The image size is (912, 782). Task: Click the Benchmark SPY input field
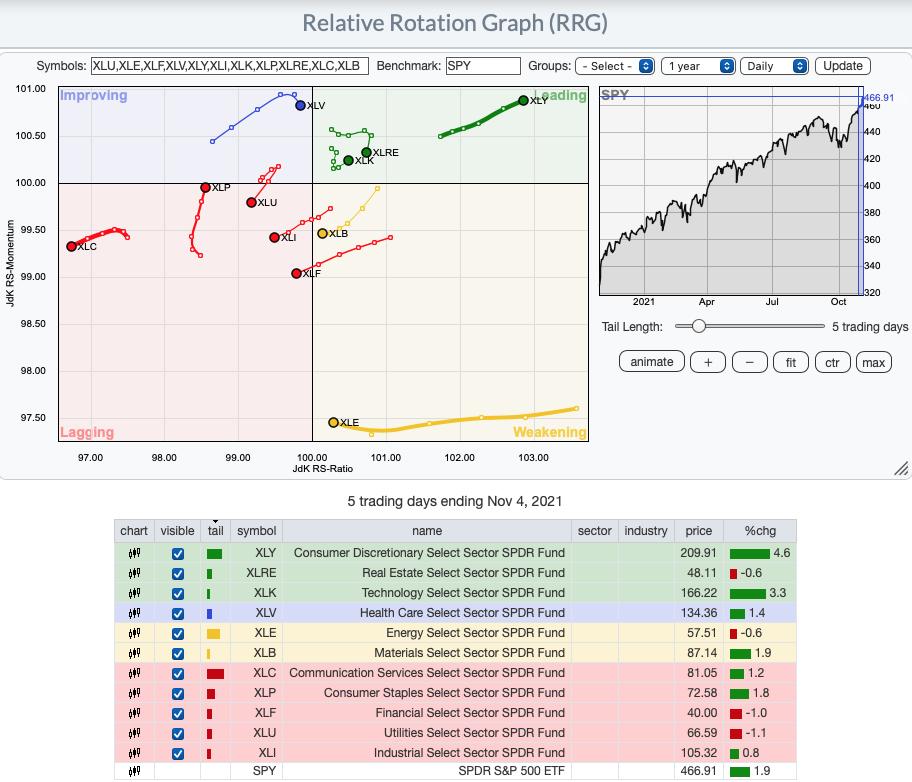483,66
